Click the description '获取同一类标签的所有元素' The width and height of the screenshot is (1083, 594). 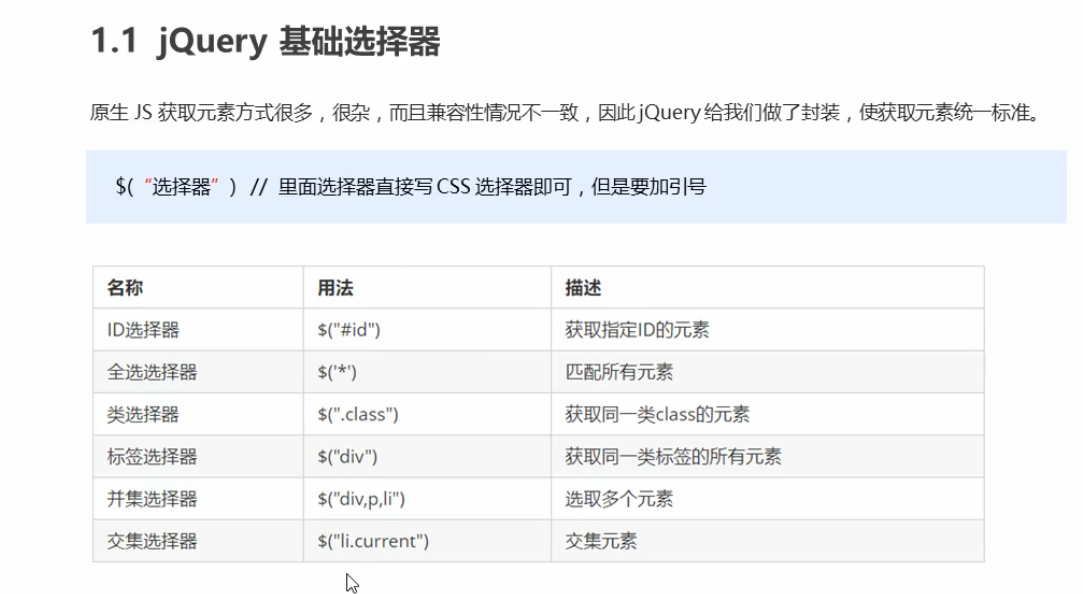tap(673, 457)
